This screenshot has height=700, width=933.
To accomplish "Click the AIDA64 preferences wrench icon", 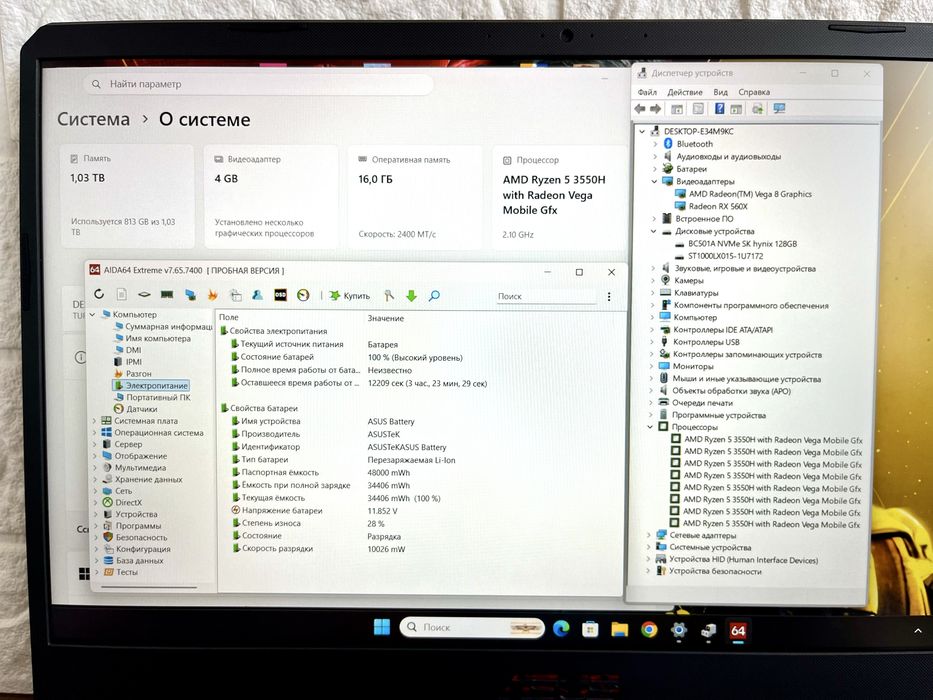I will [389, 296].
